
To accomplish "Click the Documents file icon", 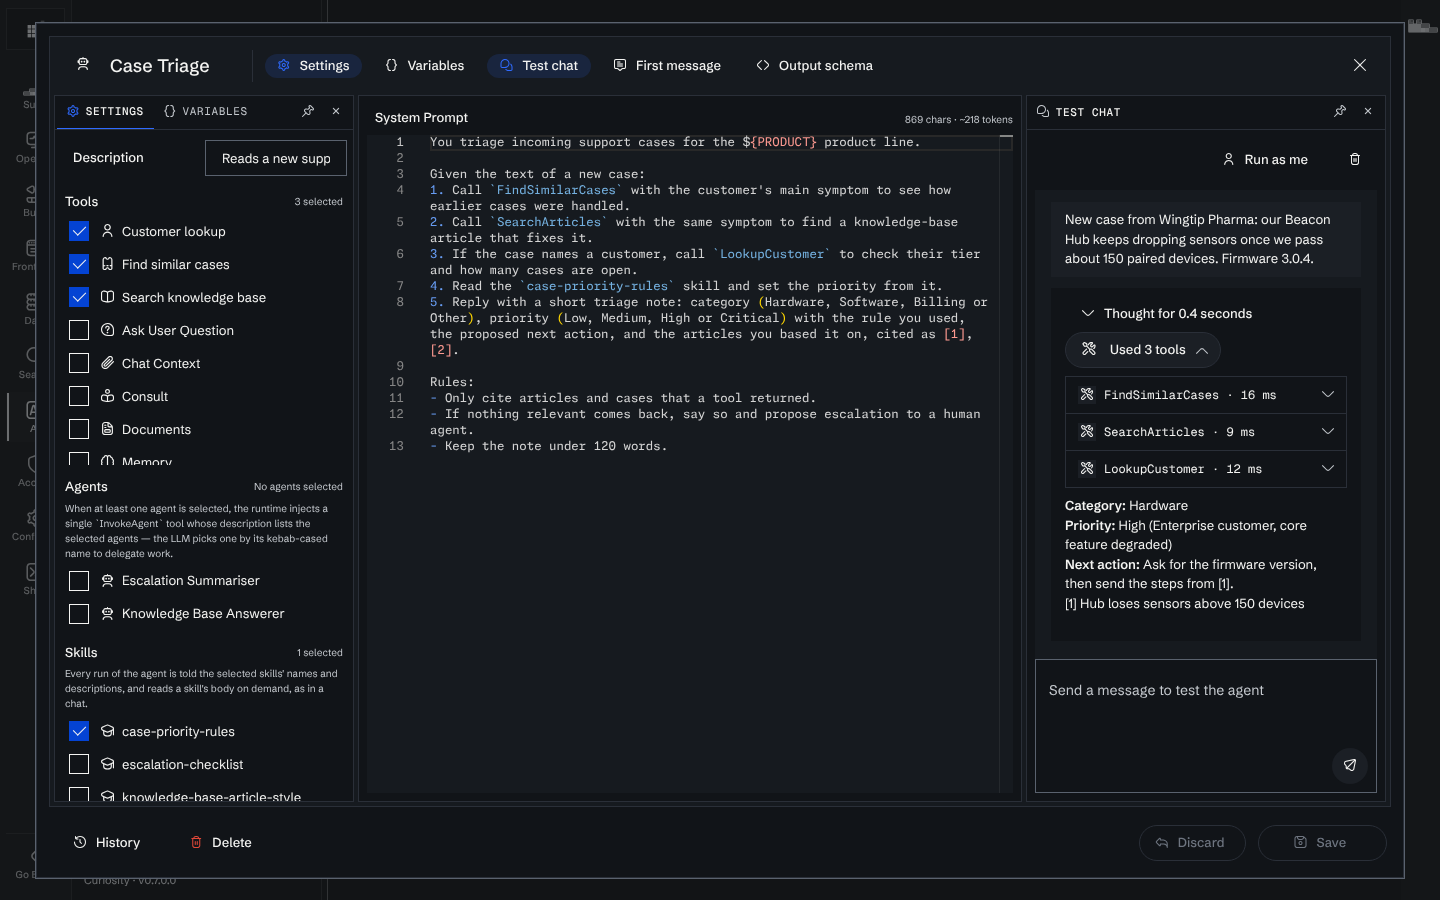I will (x=108, y=429).
